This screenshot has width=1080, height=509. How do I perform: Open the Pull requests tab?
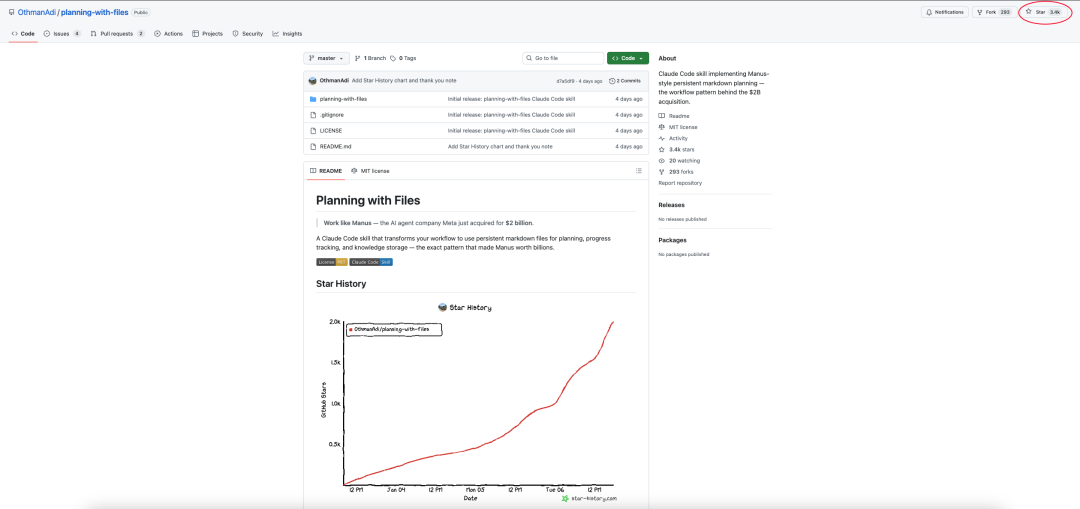click(x=118, y=34)
